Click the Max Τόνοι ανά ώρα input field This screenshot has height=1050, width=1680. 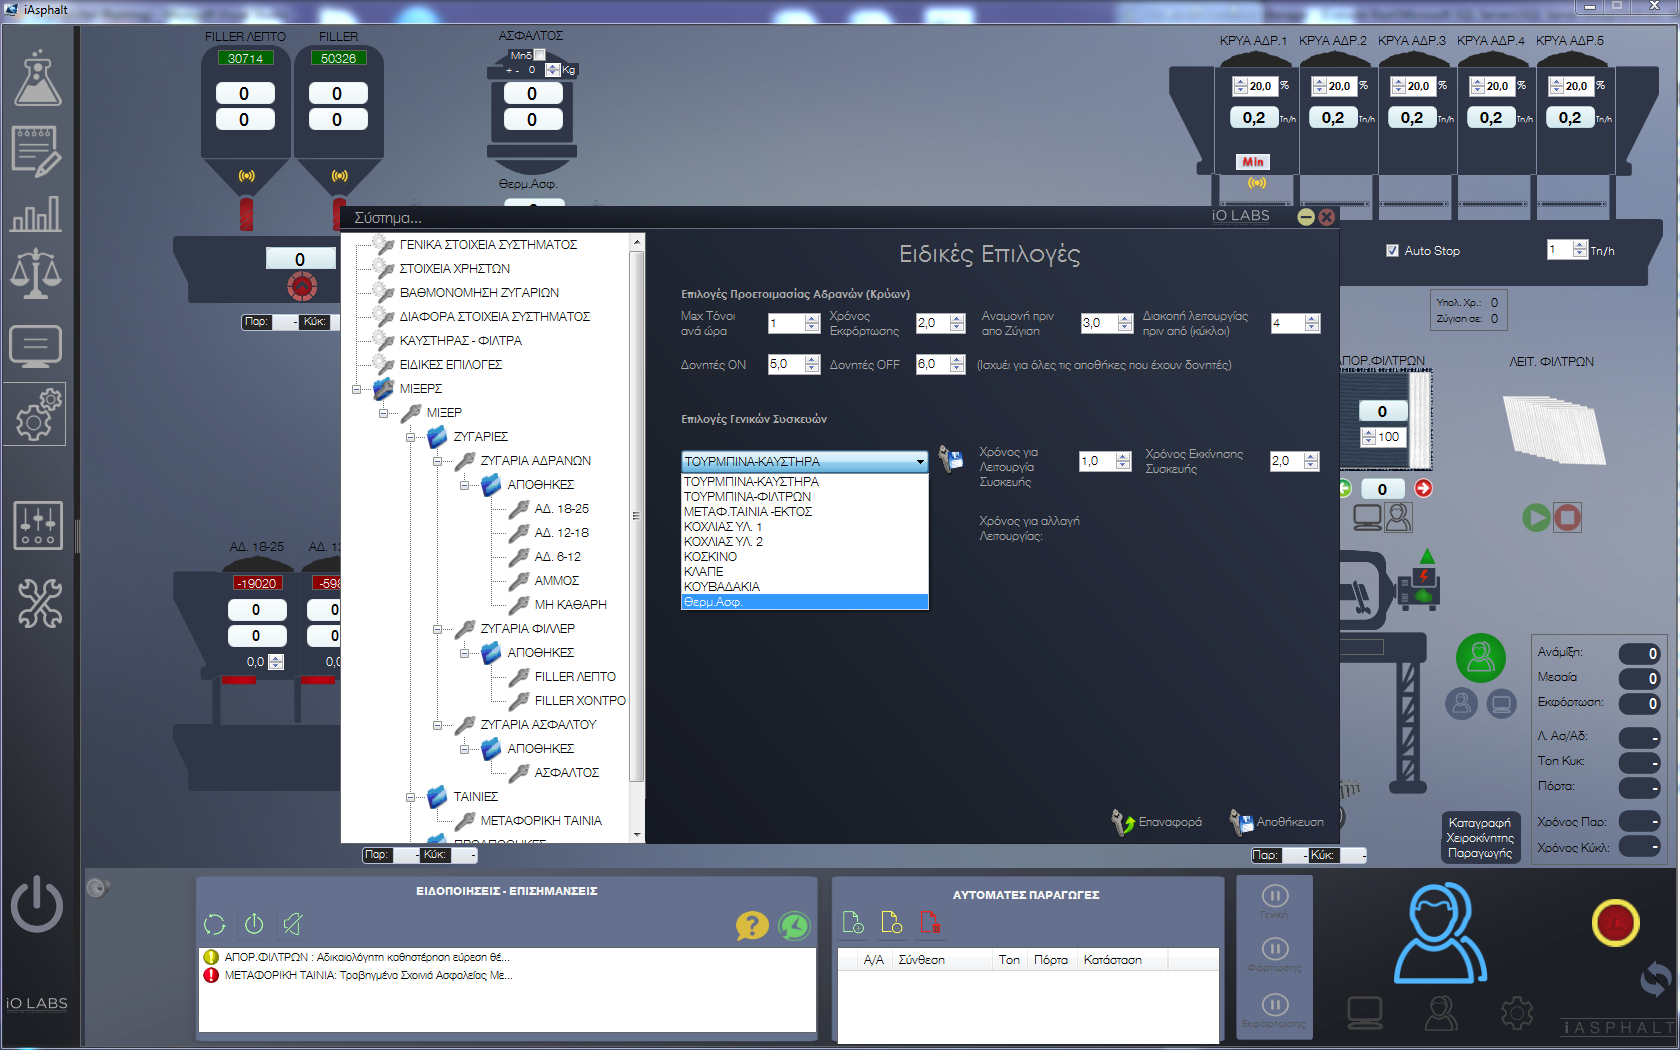click(786, 323)
